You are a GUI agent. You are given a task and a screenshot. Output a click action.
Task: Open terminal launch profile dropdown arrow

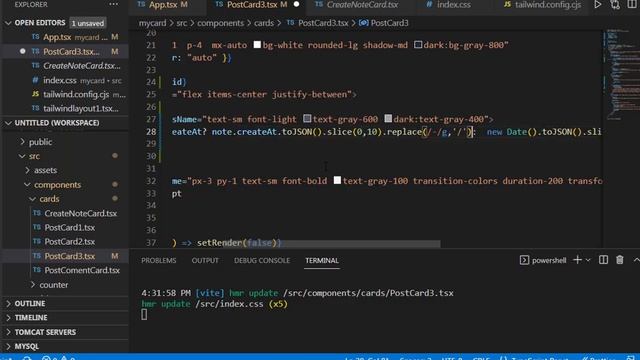tap(588, 260)
